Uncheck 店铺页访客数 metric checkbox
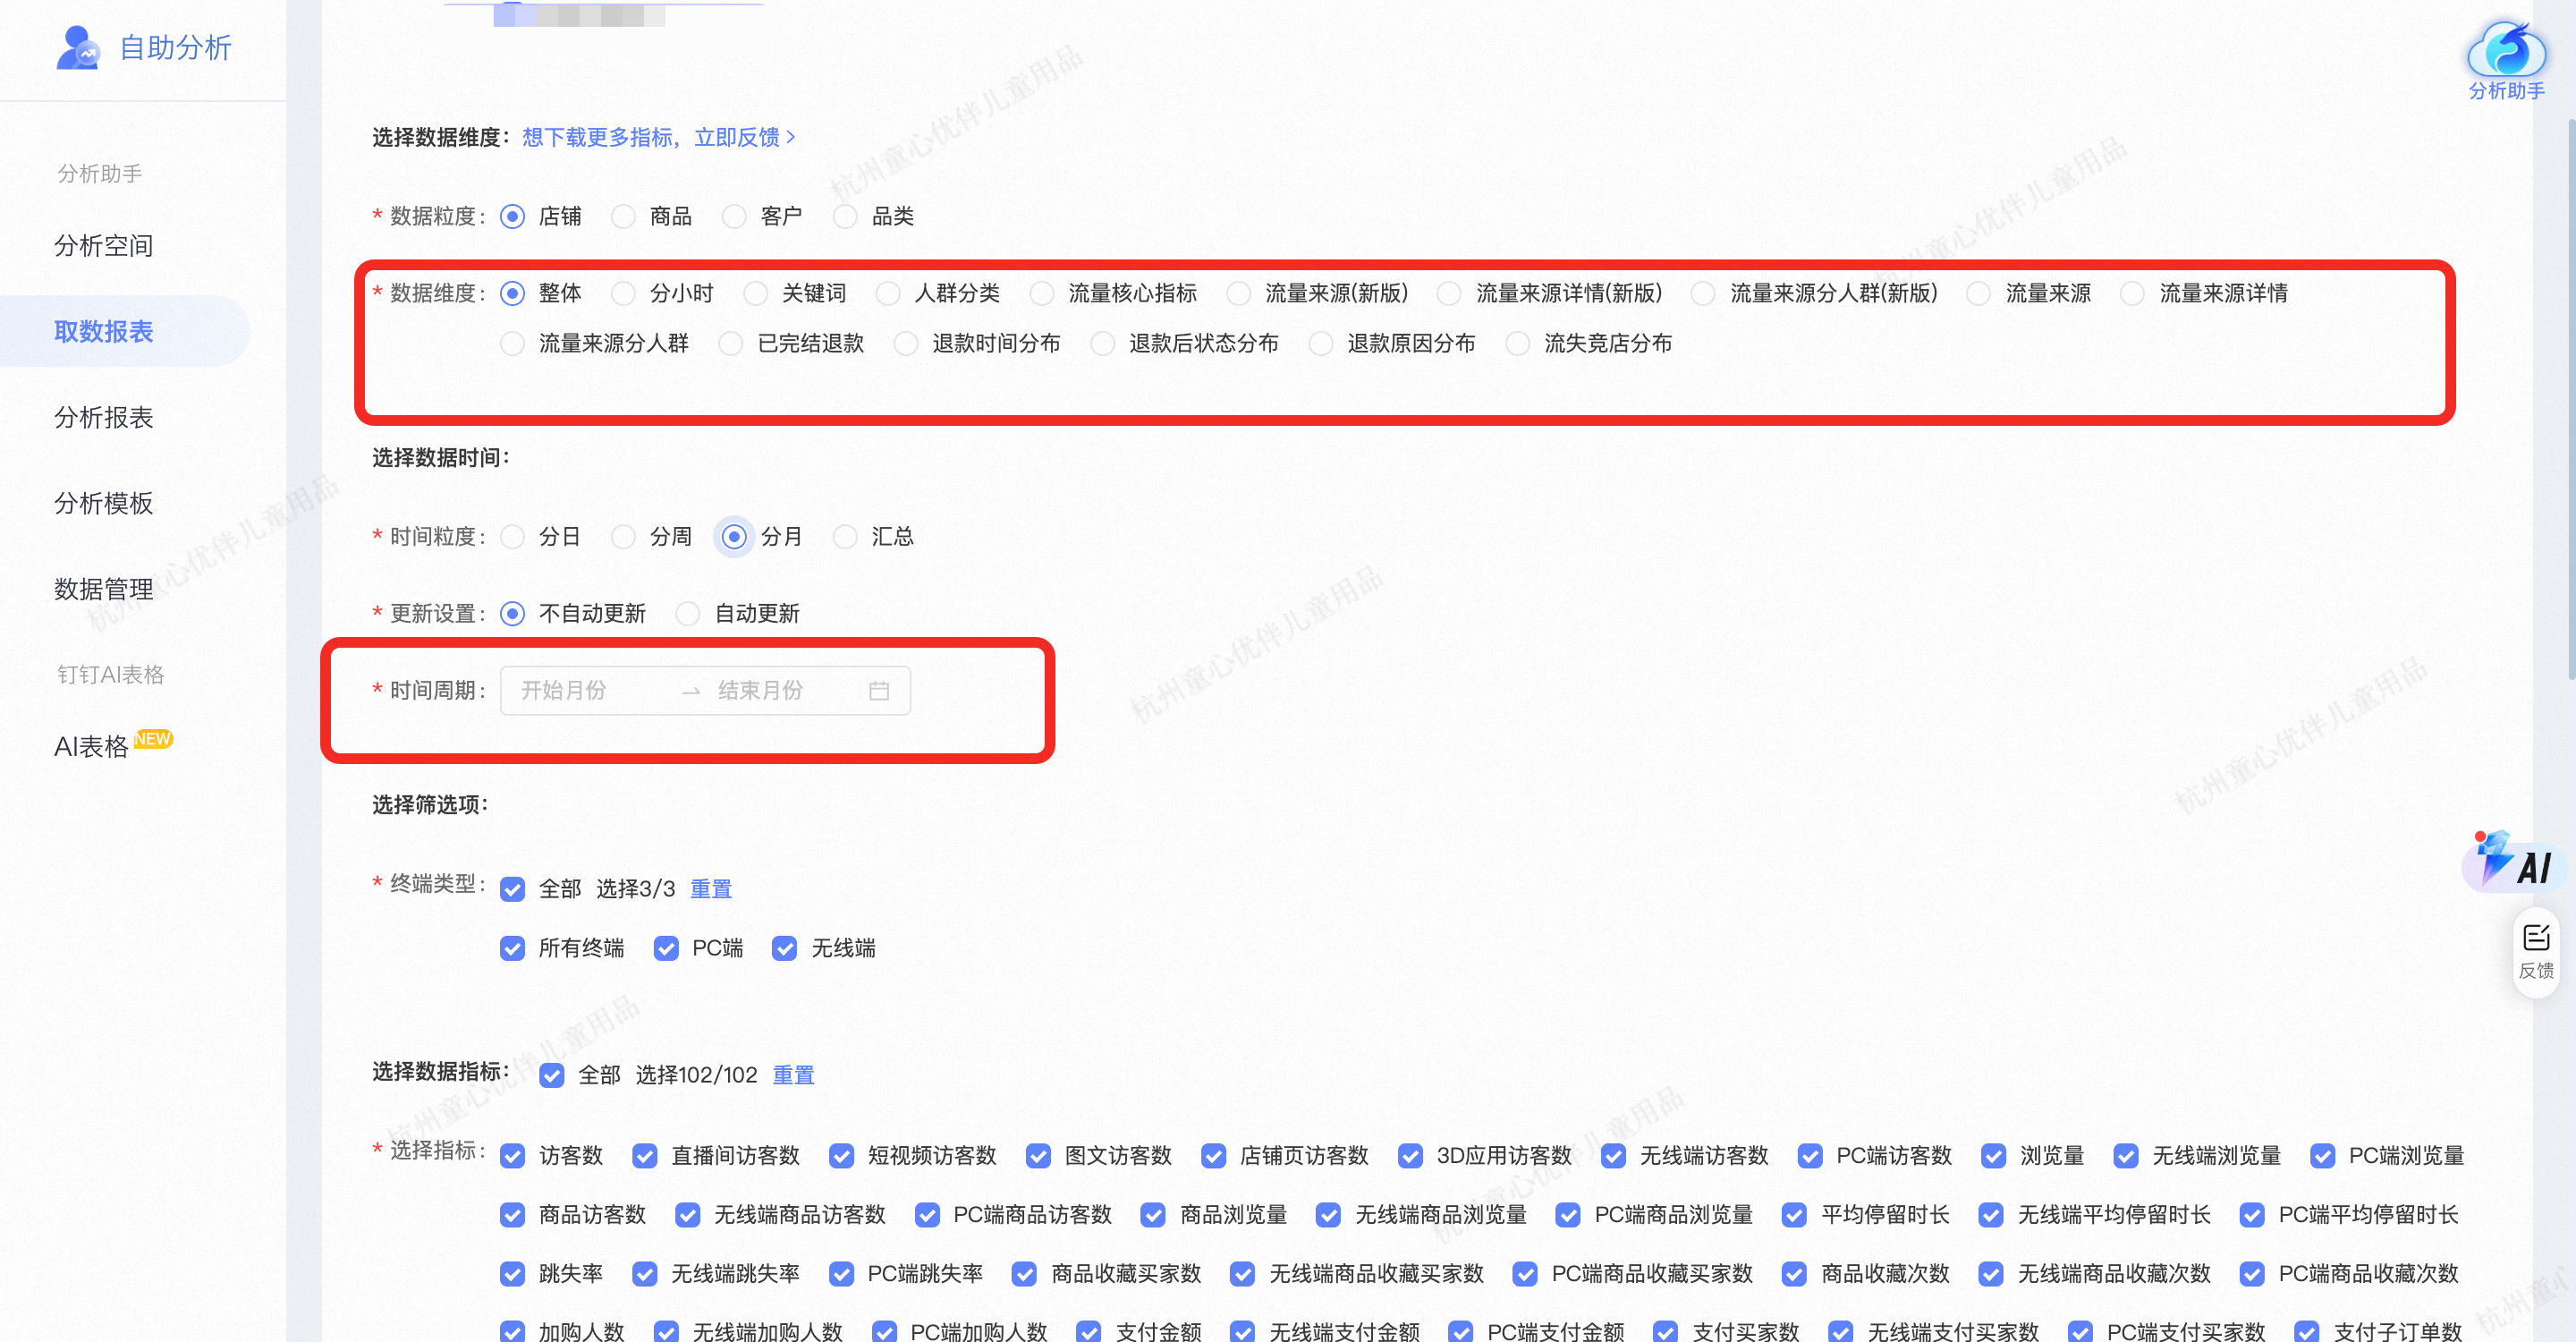 1214,1157
